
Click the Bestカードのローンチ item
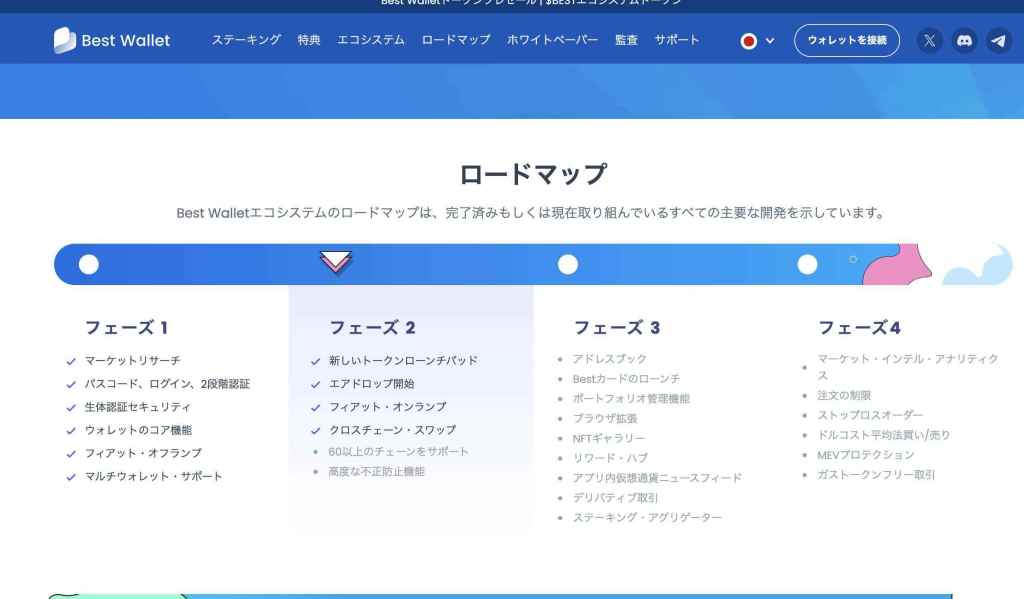click(626, 379)
